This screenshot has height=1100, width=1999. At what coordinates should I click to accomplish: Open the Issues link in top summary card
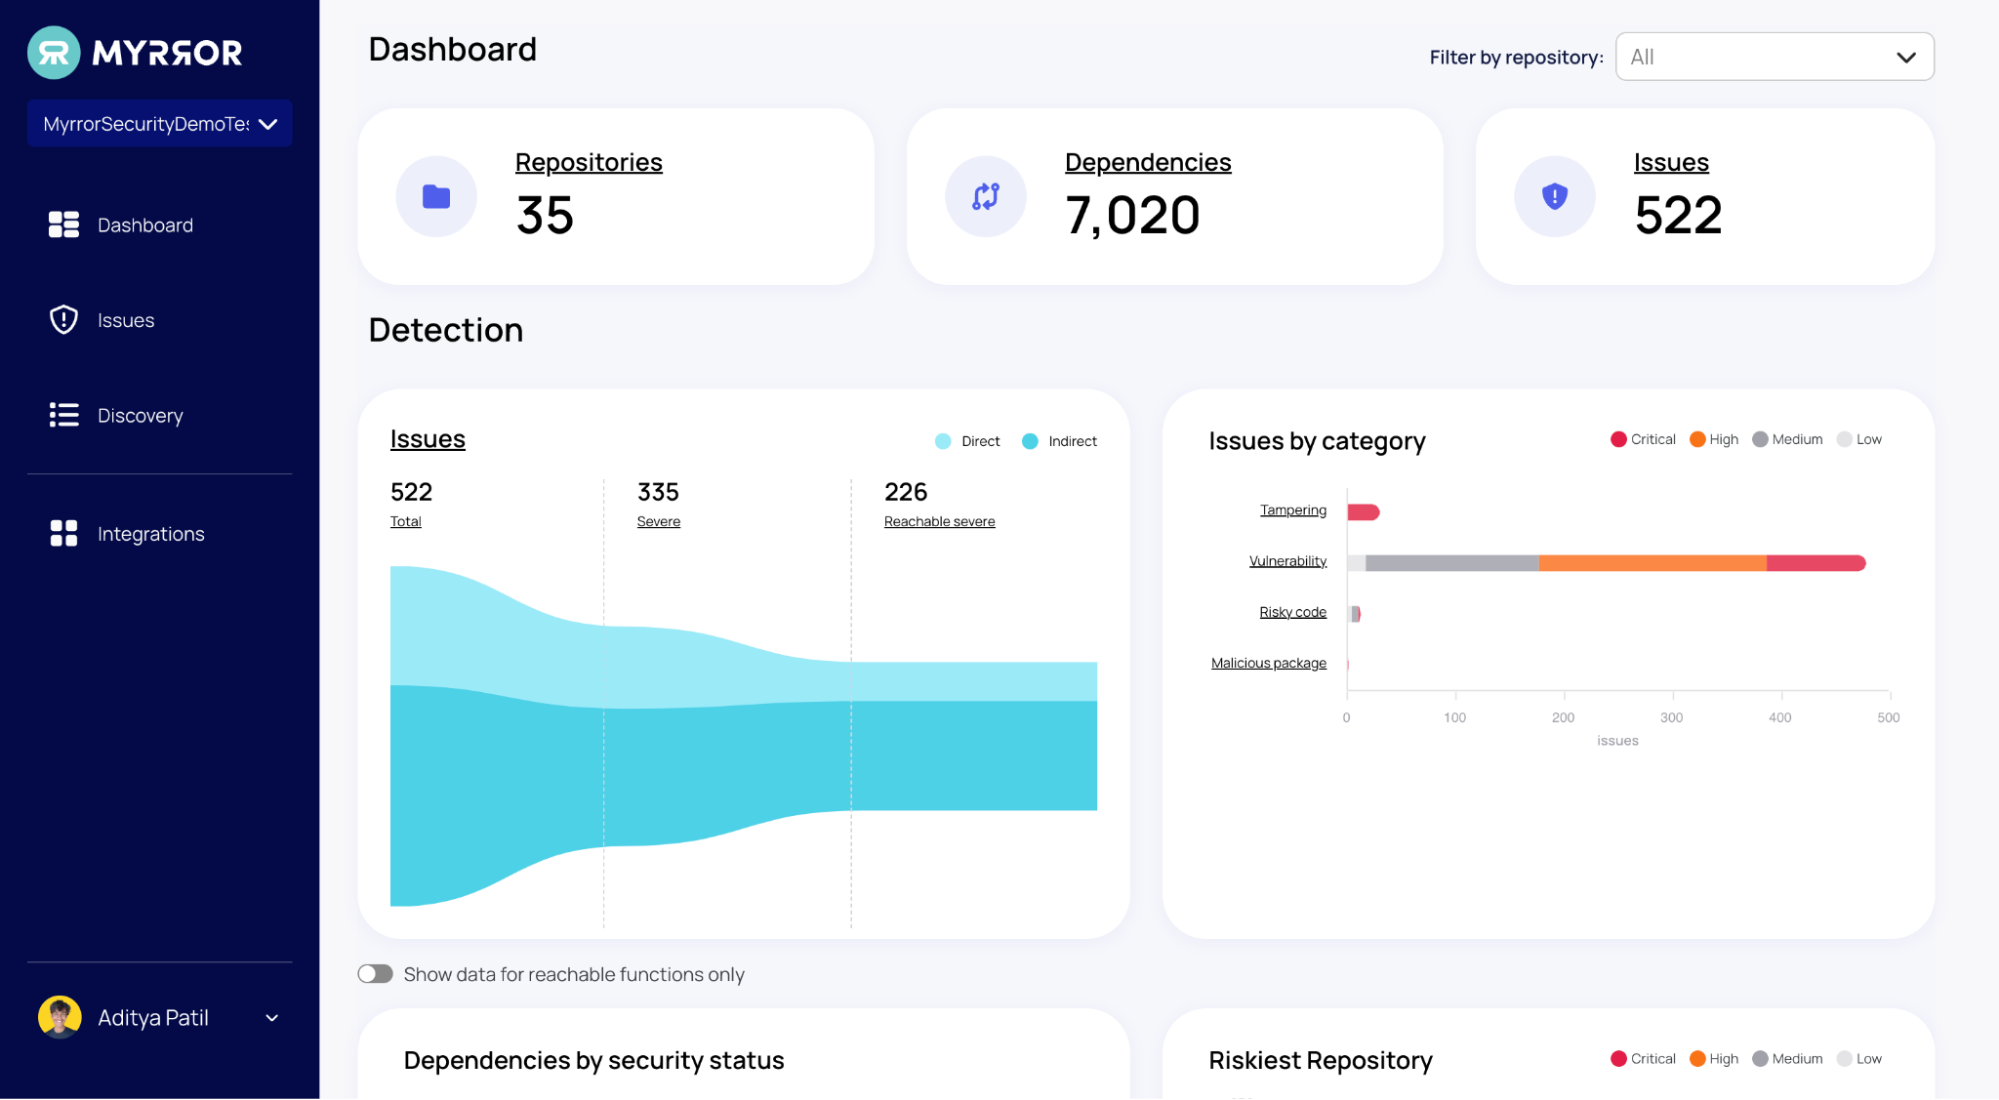coord(1671,162)
